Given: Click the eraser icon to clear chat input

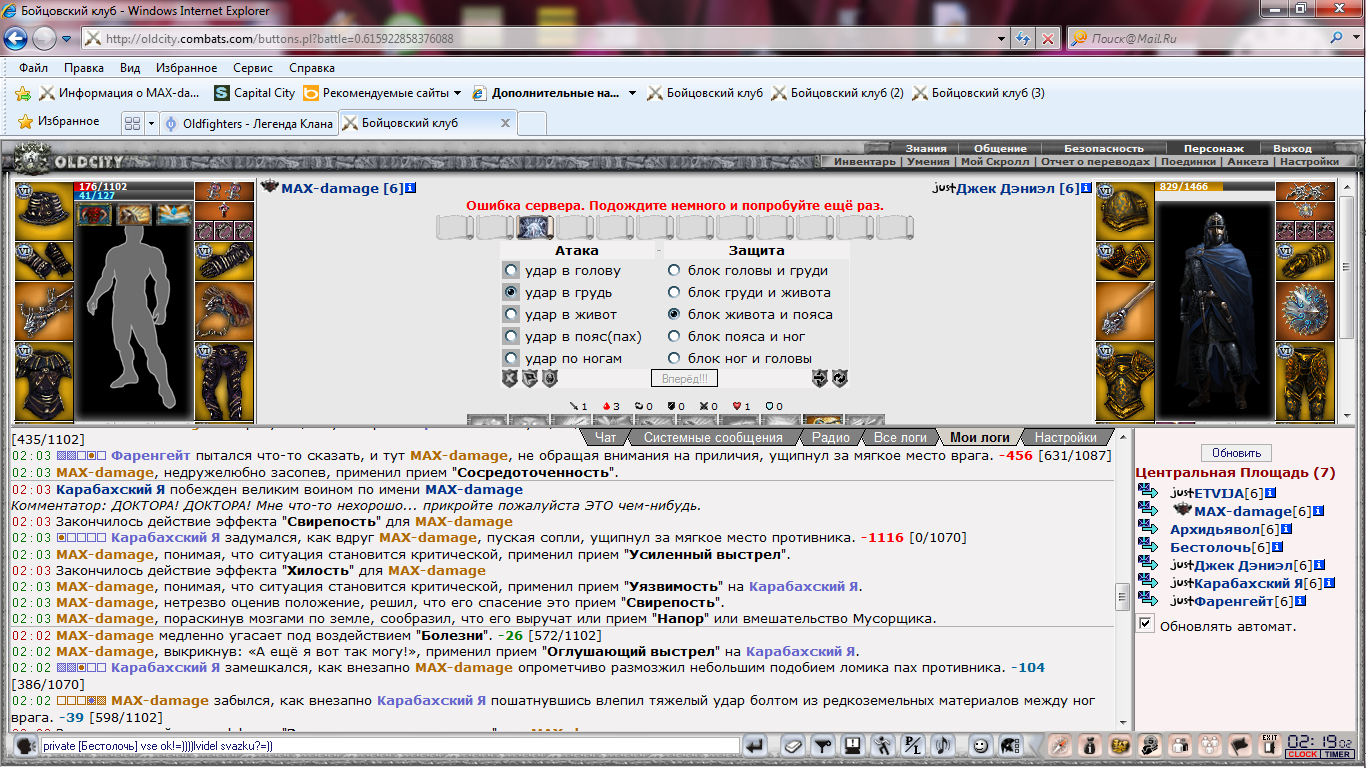Looking at the screenshot, I should click(x=792, y=745).
